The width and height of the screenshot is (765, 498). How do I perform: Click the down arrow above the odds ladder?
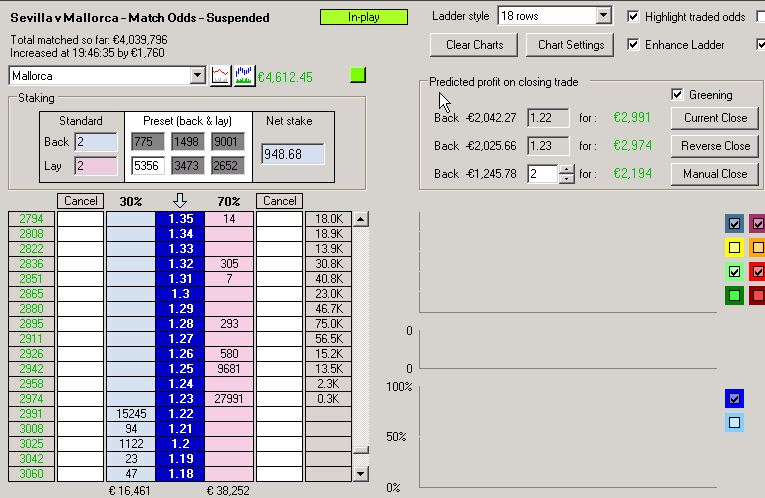click(180, 201)
